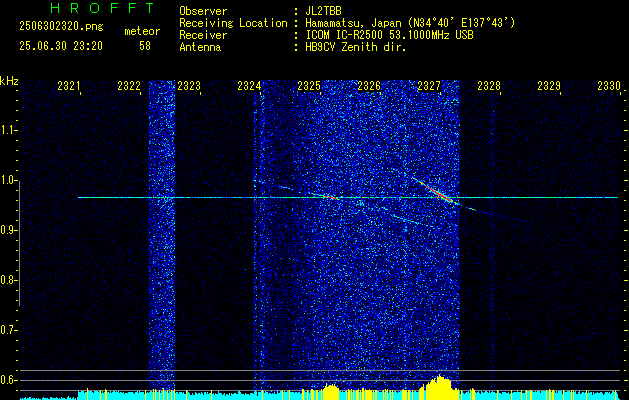The image size is (629, 400).
Task: Click the 2322 time marker
Action: coord(129,85)
